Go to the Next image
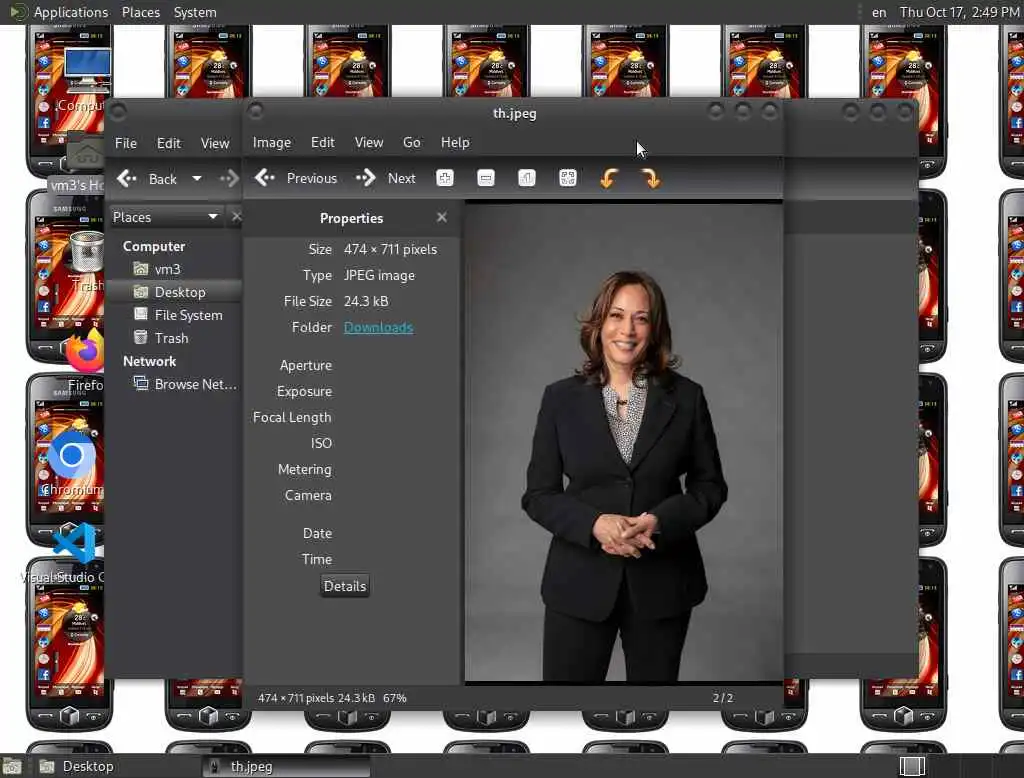Screen dimensions: 1024x778 [x=386, y=178]
